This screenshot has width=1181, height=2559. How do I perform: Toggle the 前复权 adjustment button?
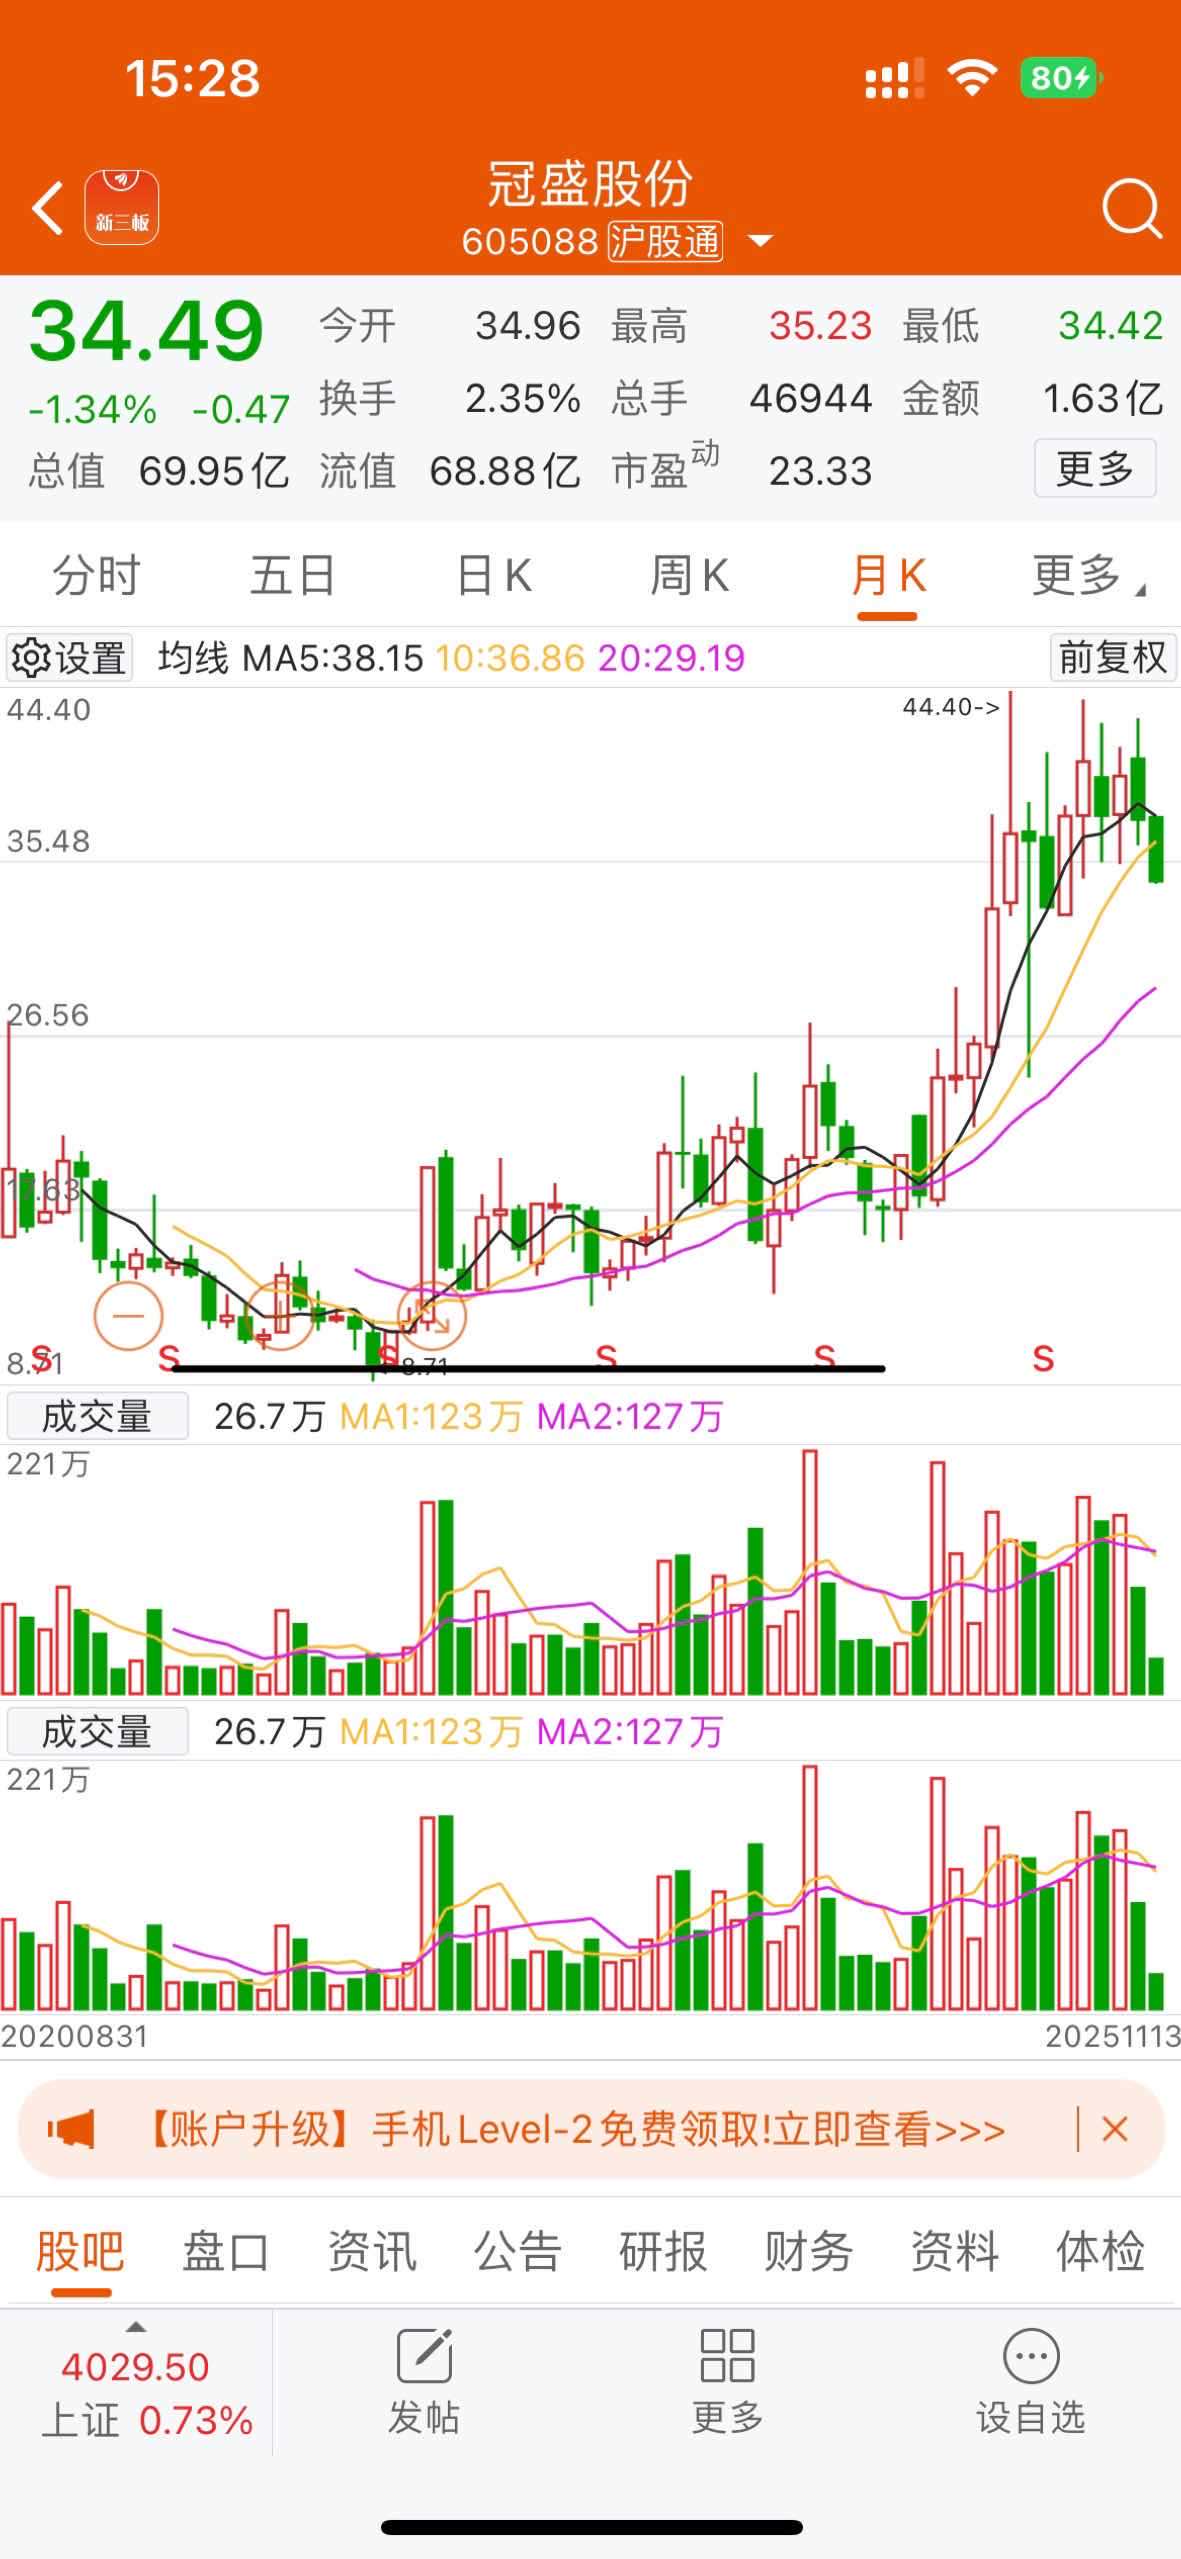(x=1113, y=658)
